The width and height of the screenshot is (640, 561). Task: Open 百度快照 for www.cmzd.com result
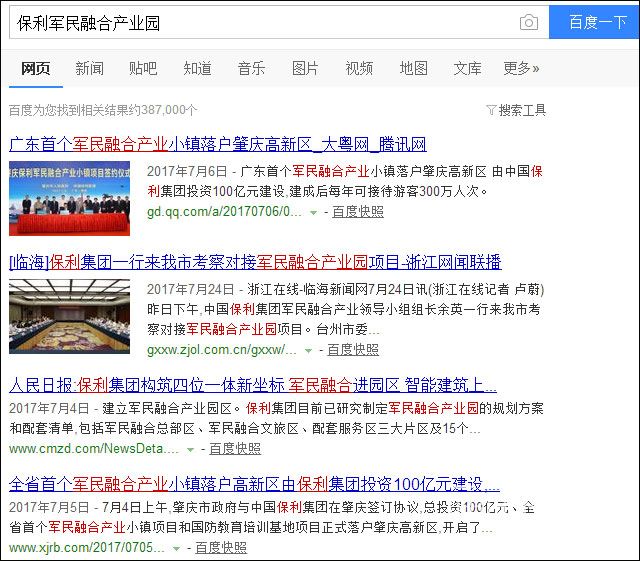(235, 449)
